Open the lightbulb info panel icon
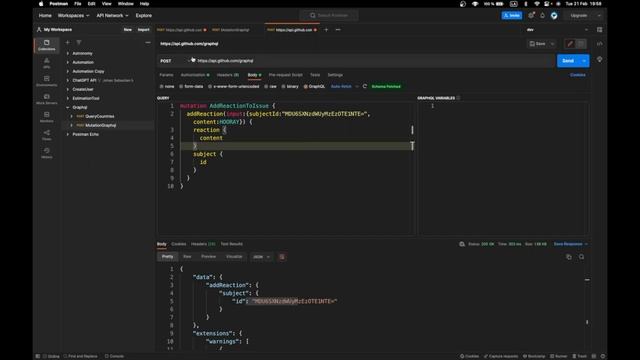This screenshot has width=640, height=360. click(x=600, y=60)
